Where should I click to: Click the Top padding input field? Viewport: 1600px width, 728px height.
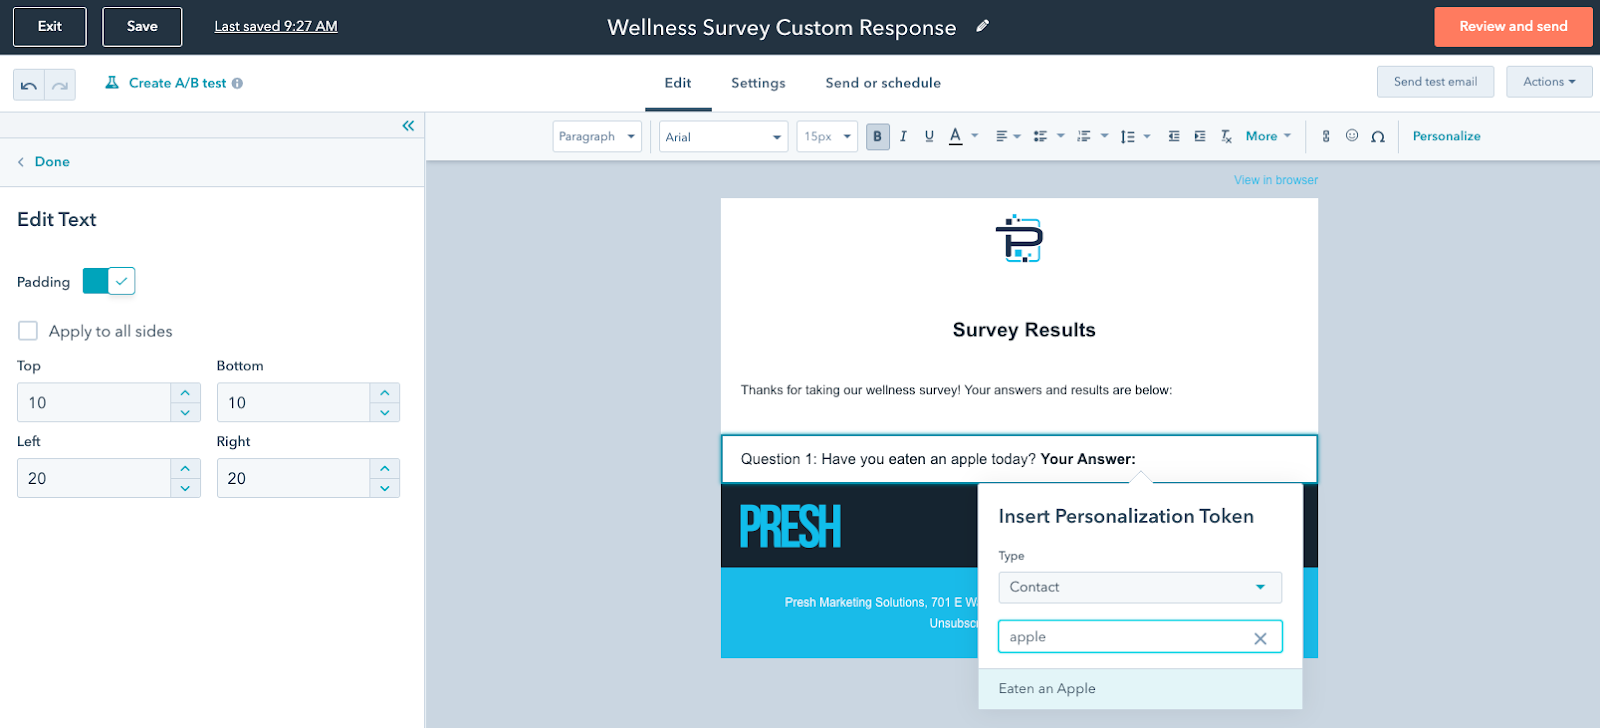coord(94,402)
